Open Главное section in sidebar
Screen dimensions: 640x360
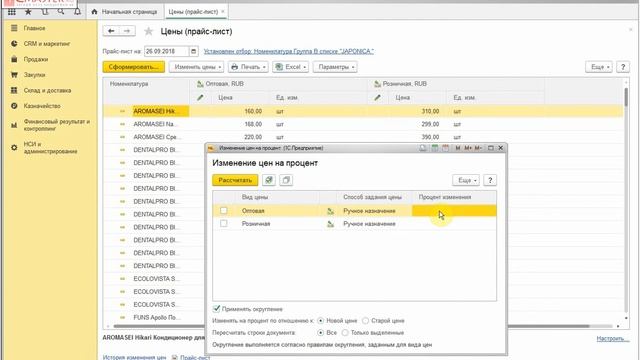34,28
